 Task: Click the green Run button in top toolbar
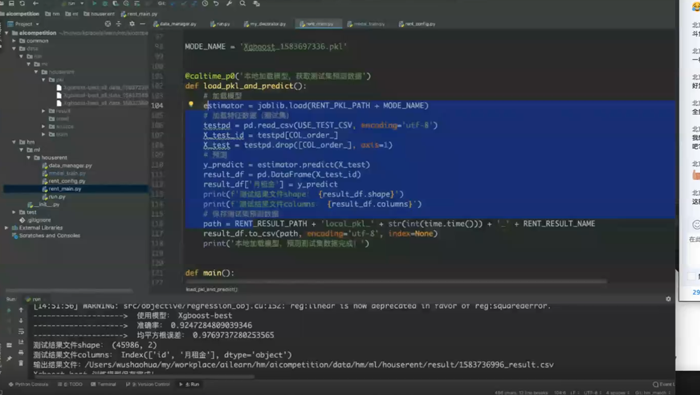point(94,4)
